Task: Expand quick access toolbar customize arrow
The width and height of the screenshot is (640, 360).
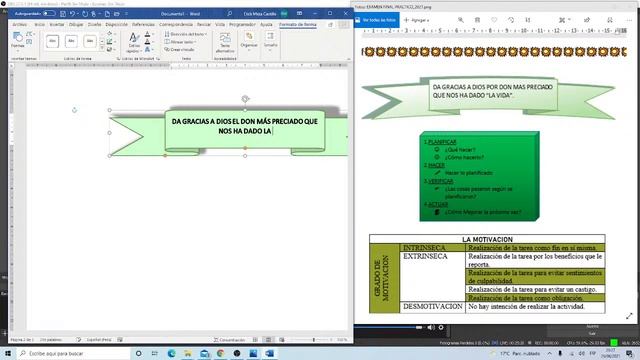Action: point(127,13)
